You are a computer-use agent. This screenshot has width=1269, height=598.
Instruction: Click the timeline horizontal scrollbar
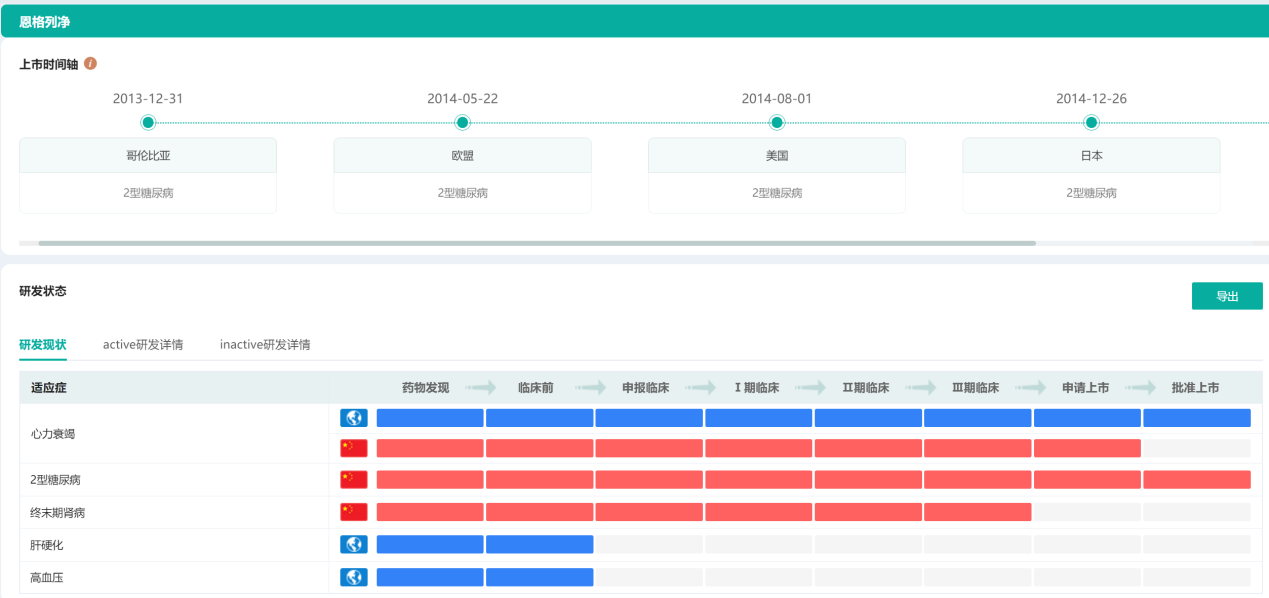[x=536, y=243]
